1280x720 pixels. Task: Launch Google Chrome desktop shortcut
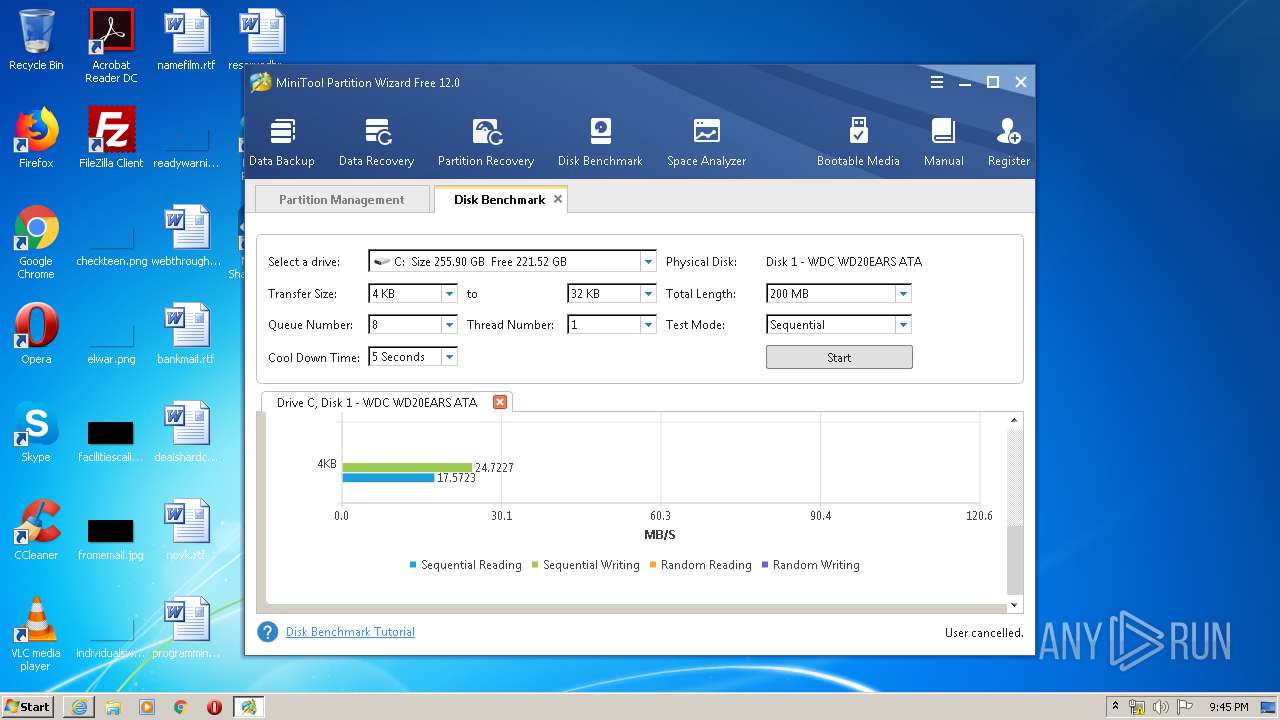[x=36, y=242]
